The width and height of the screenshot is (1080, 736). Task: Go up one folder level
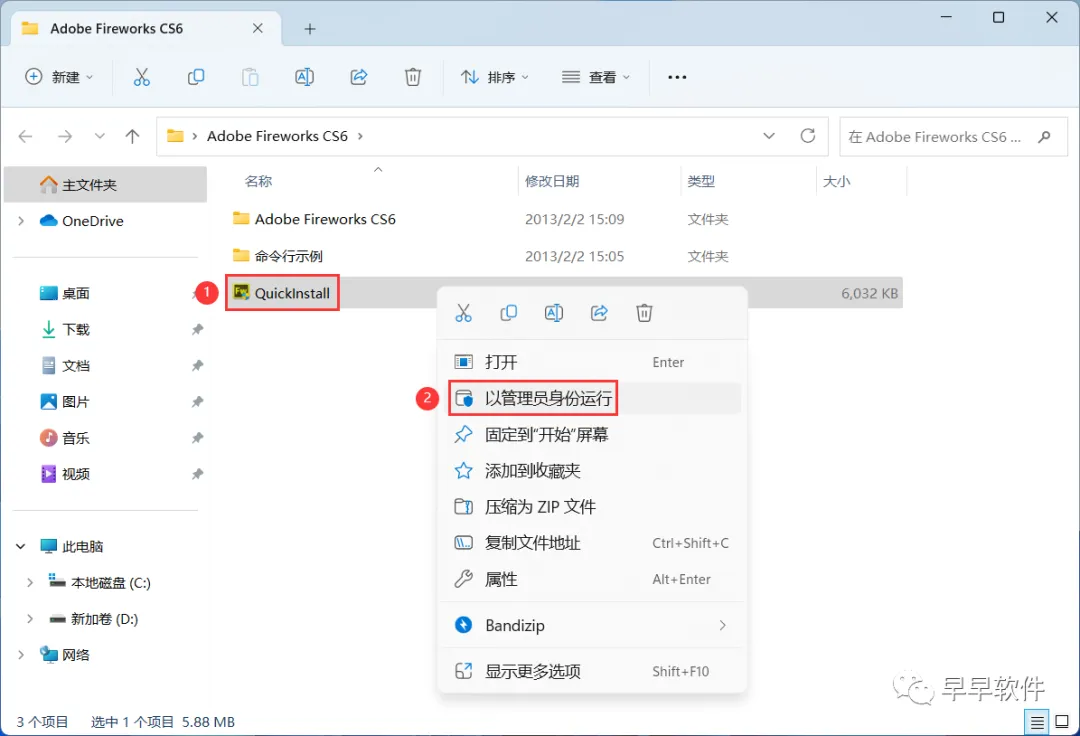tap(132, 136)
